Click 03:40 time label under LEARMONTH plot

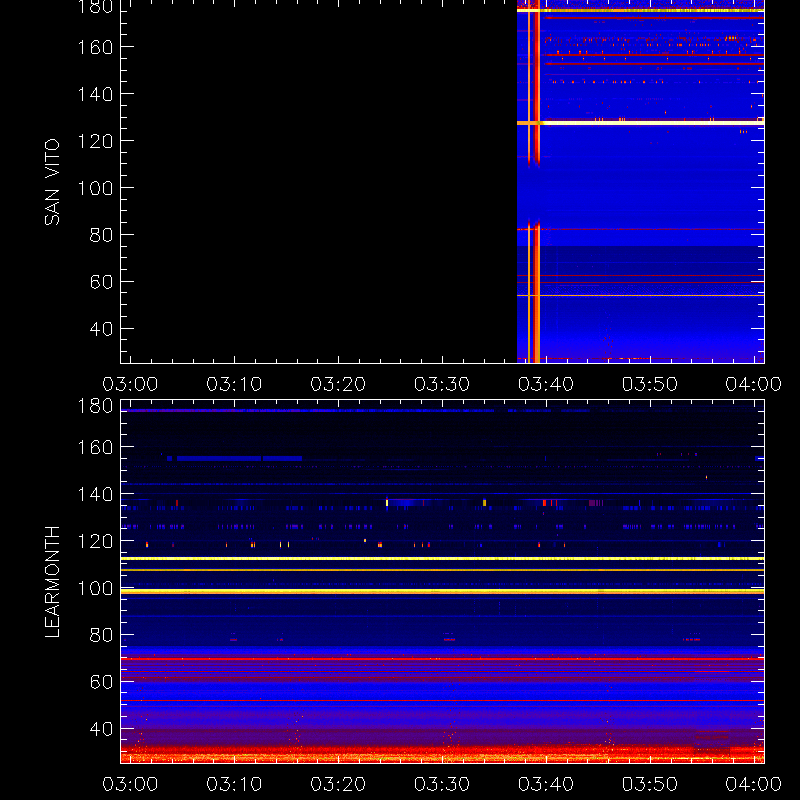546,784
